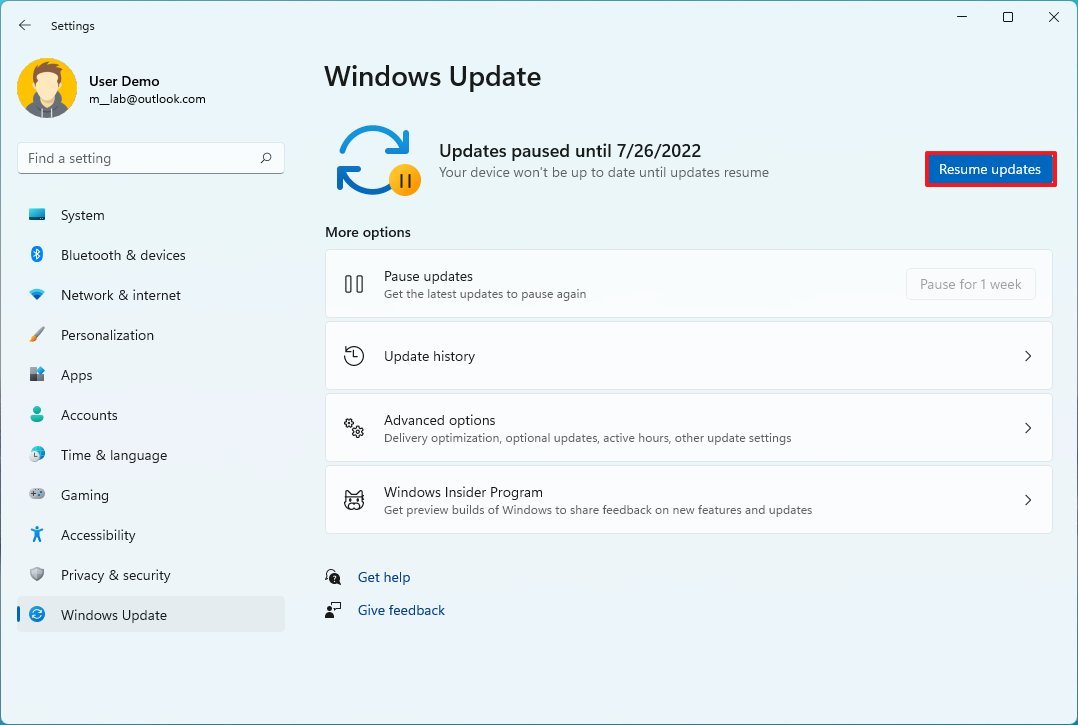
Task: Click the Privacy & security shield icon
Action: [x=37, y=575]
